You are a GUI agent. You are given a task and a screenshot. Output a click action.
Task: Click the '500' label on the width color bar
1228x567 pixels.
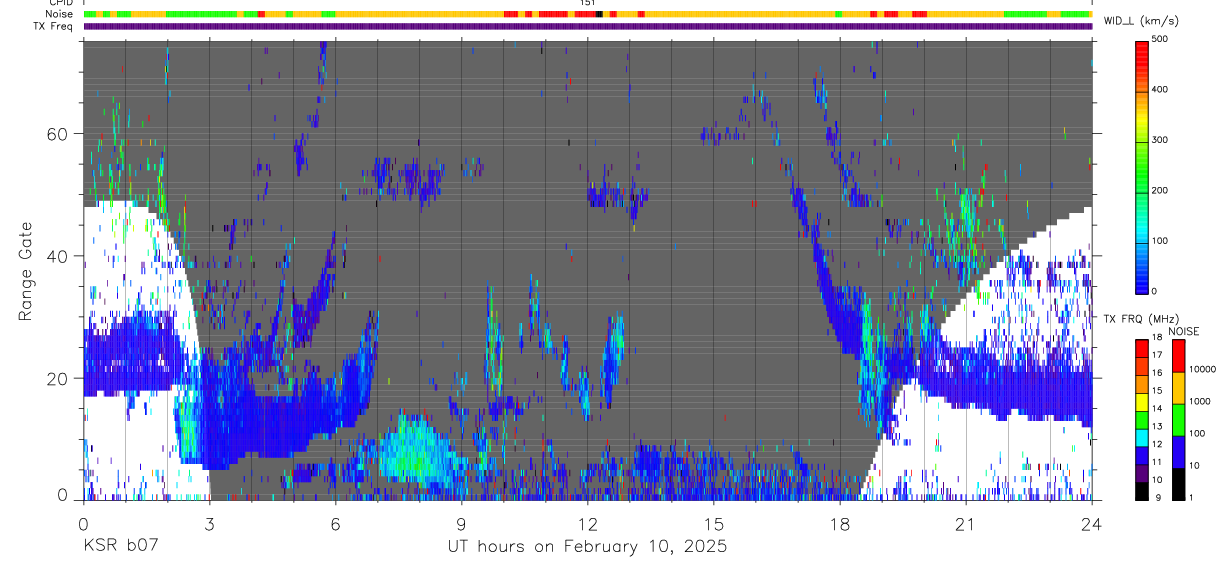click(x=1160, y=39)
